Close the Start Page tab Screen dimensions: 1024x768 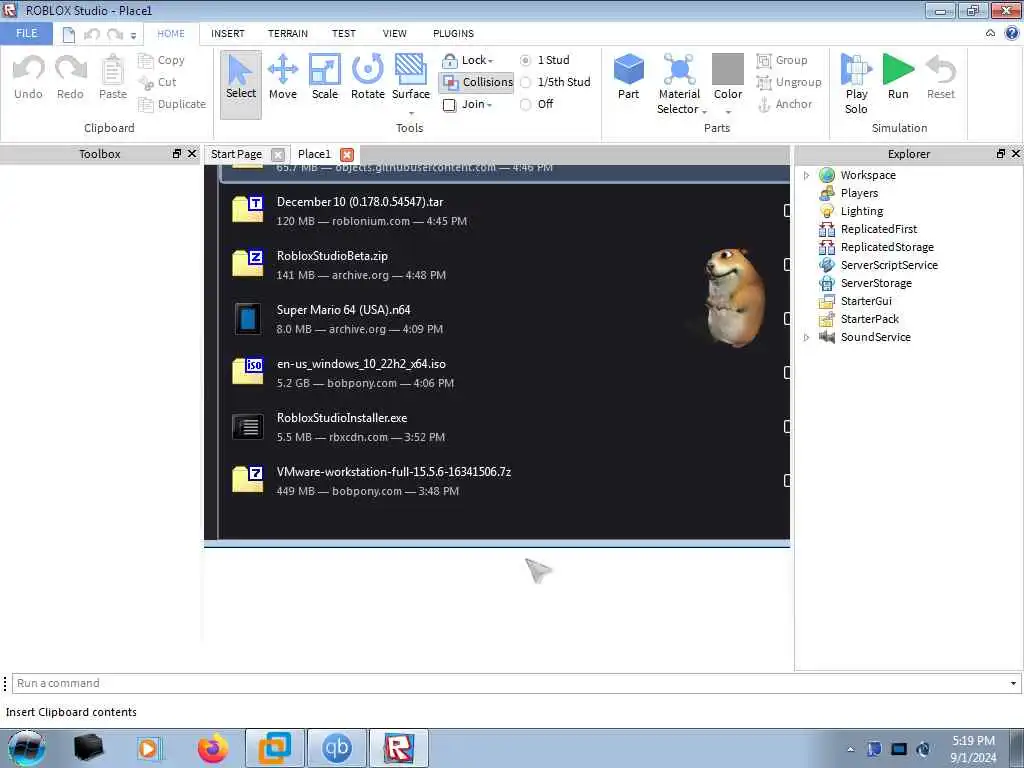[278, 155]
